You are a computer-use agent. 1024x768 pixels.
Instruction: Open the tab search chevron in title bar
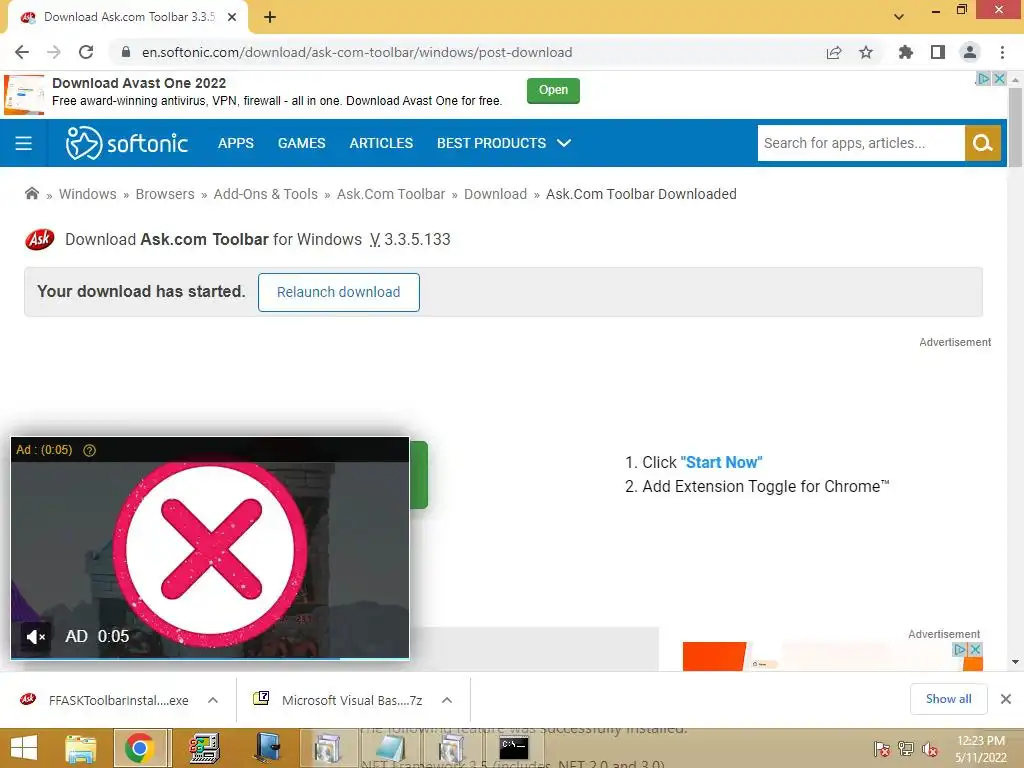pyautogui.click(x=899, y=17)
